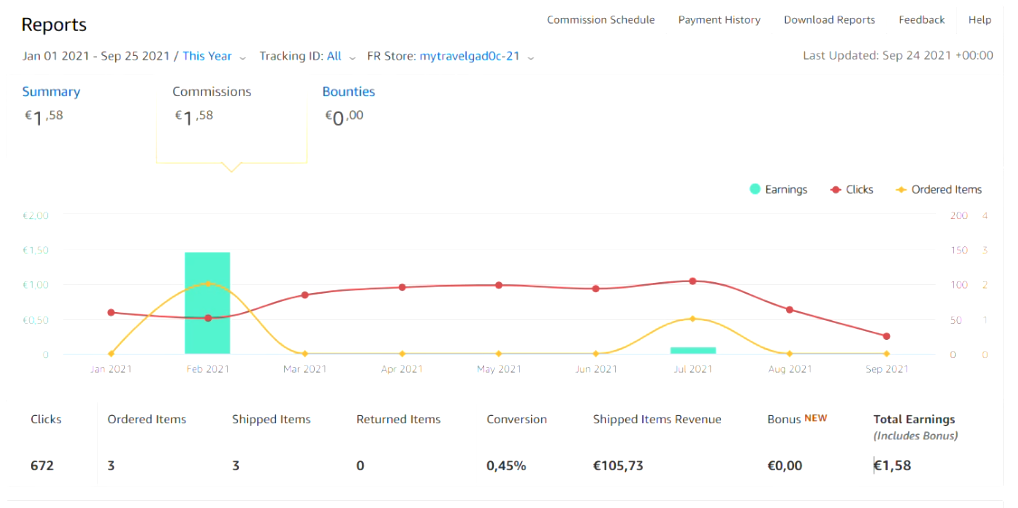Screen dimensions: 1018x508
Task: Open the Commission Schedule link
Action: pos(601,20)
